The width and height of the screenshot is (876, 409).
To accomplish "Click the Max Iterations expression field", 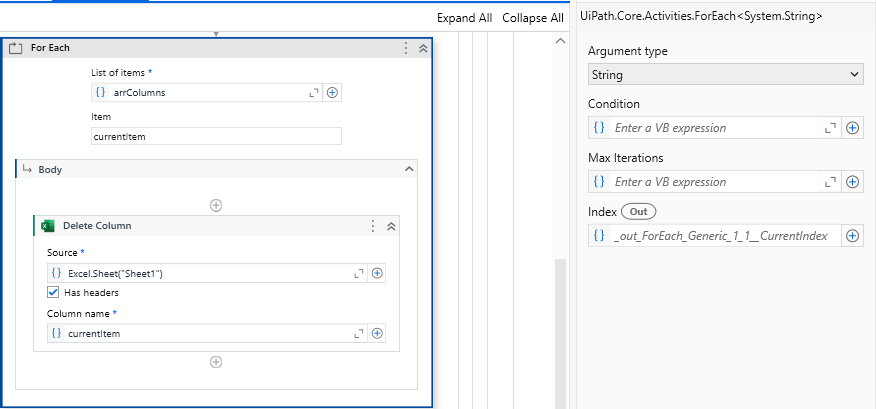I will (715, 182).
